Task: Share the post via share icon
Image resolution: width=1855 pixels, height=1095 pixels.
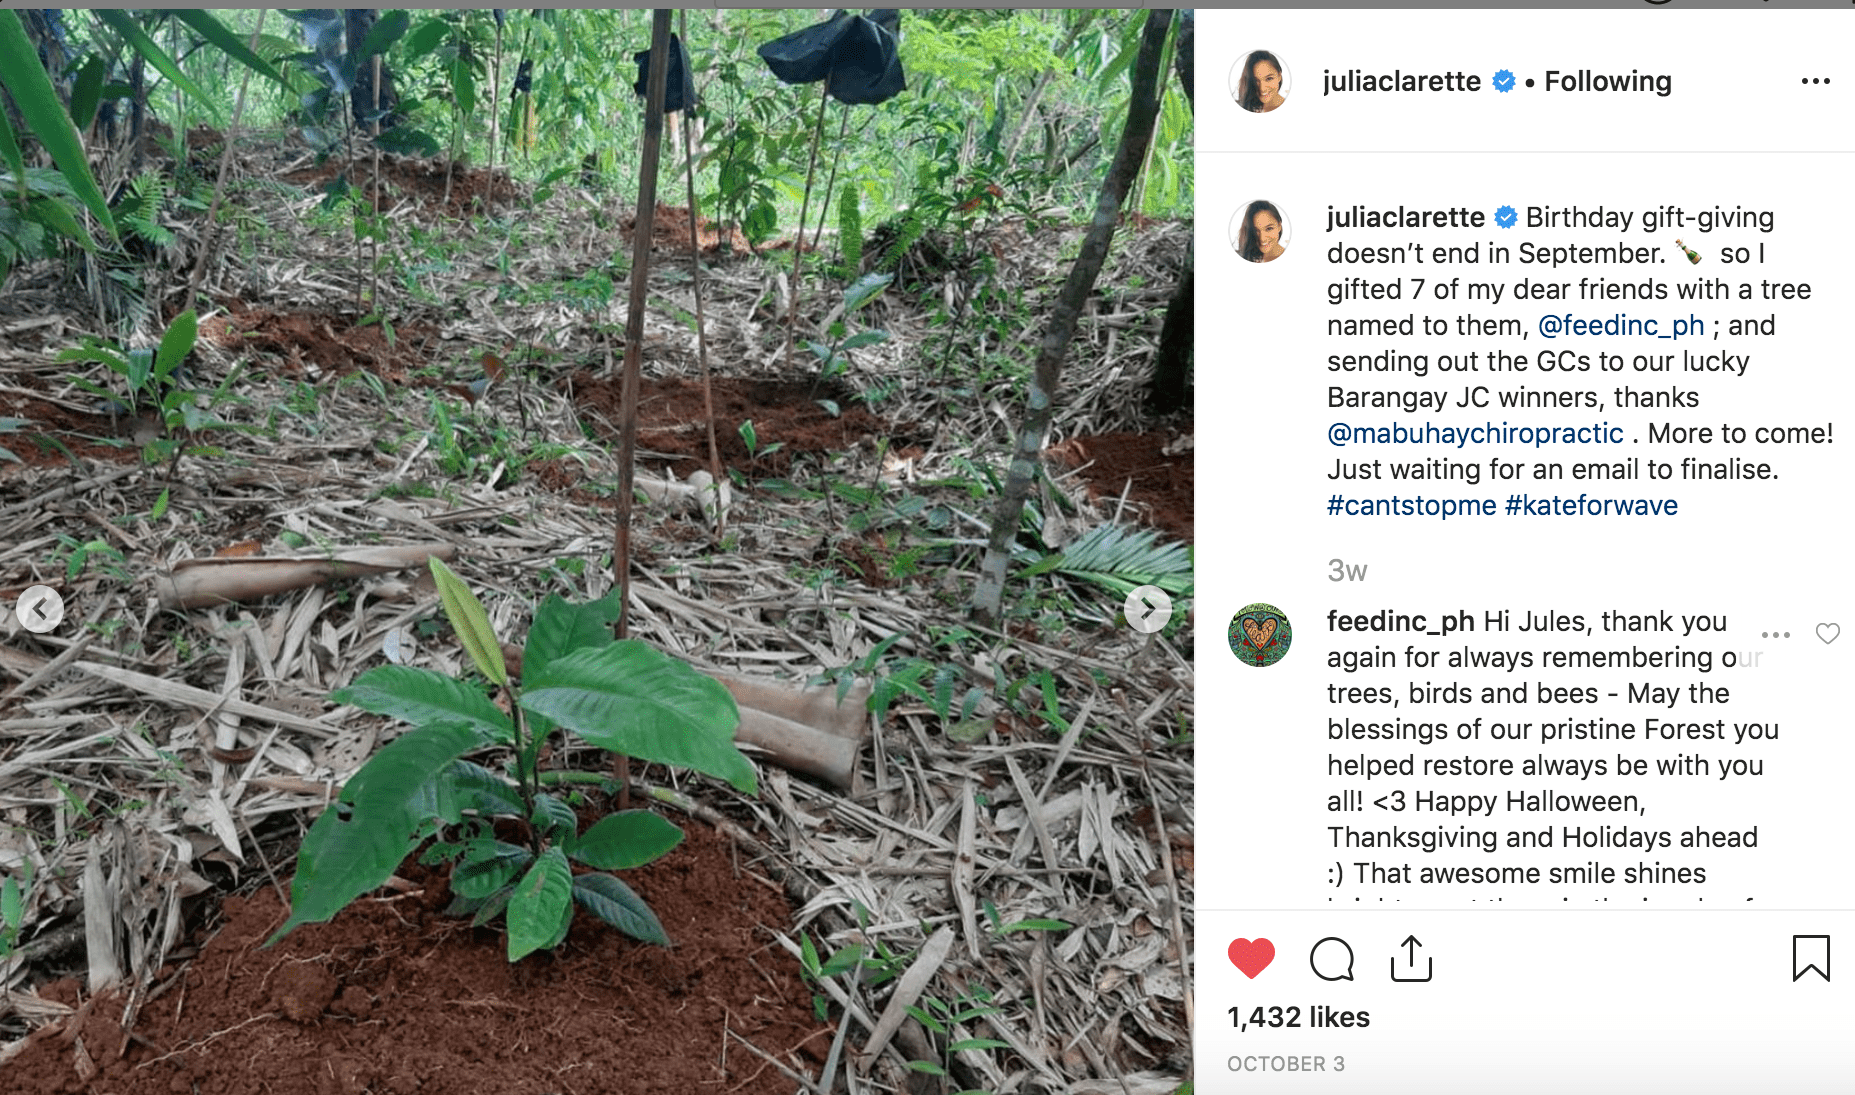Action: (1411, 958)
